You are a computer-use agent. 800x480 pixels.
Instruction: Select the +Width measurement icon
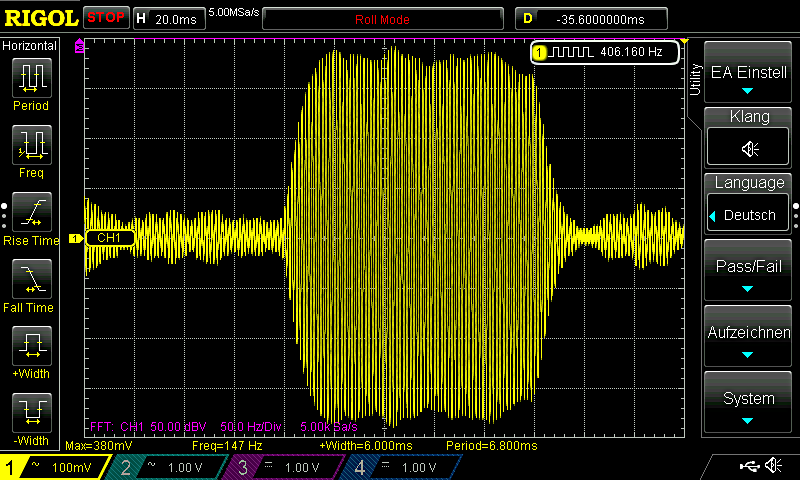(x=31, y=348)
